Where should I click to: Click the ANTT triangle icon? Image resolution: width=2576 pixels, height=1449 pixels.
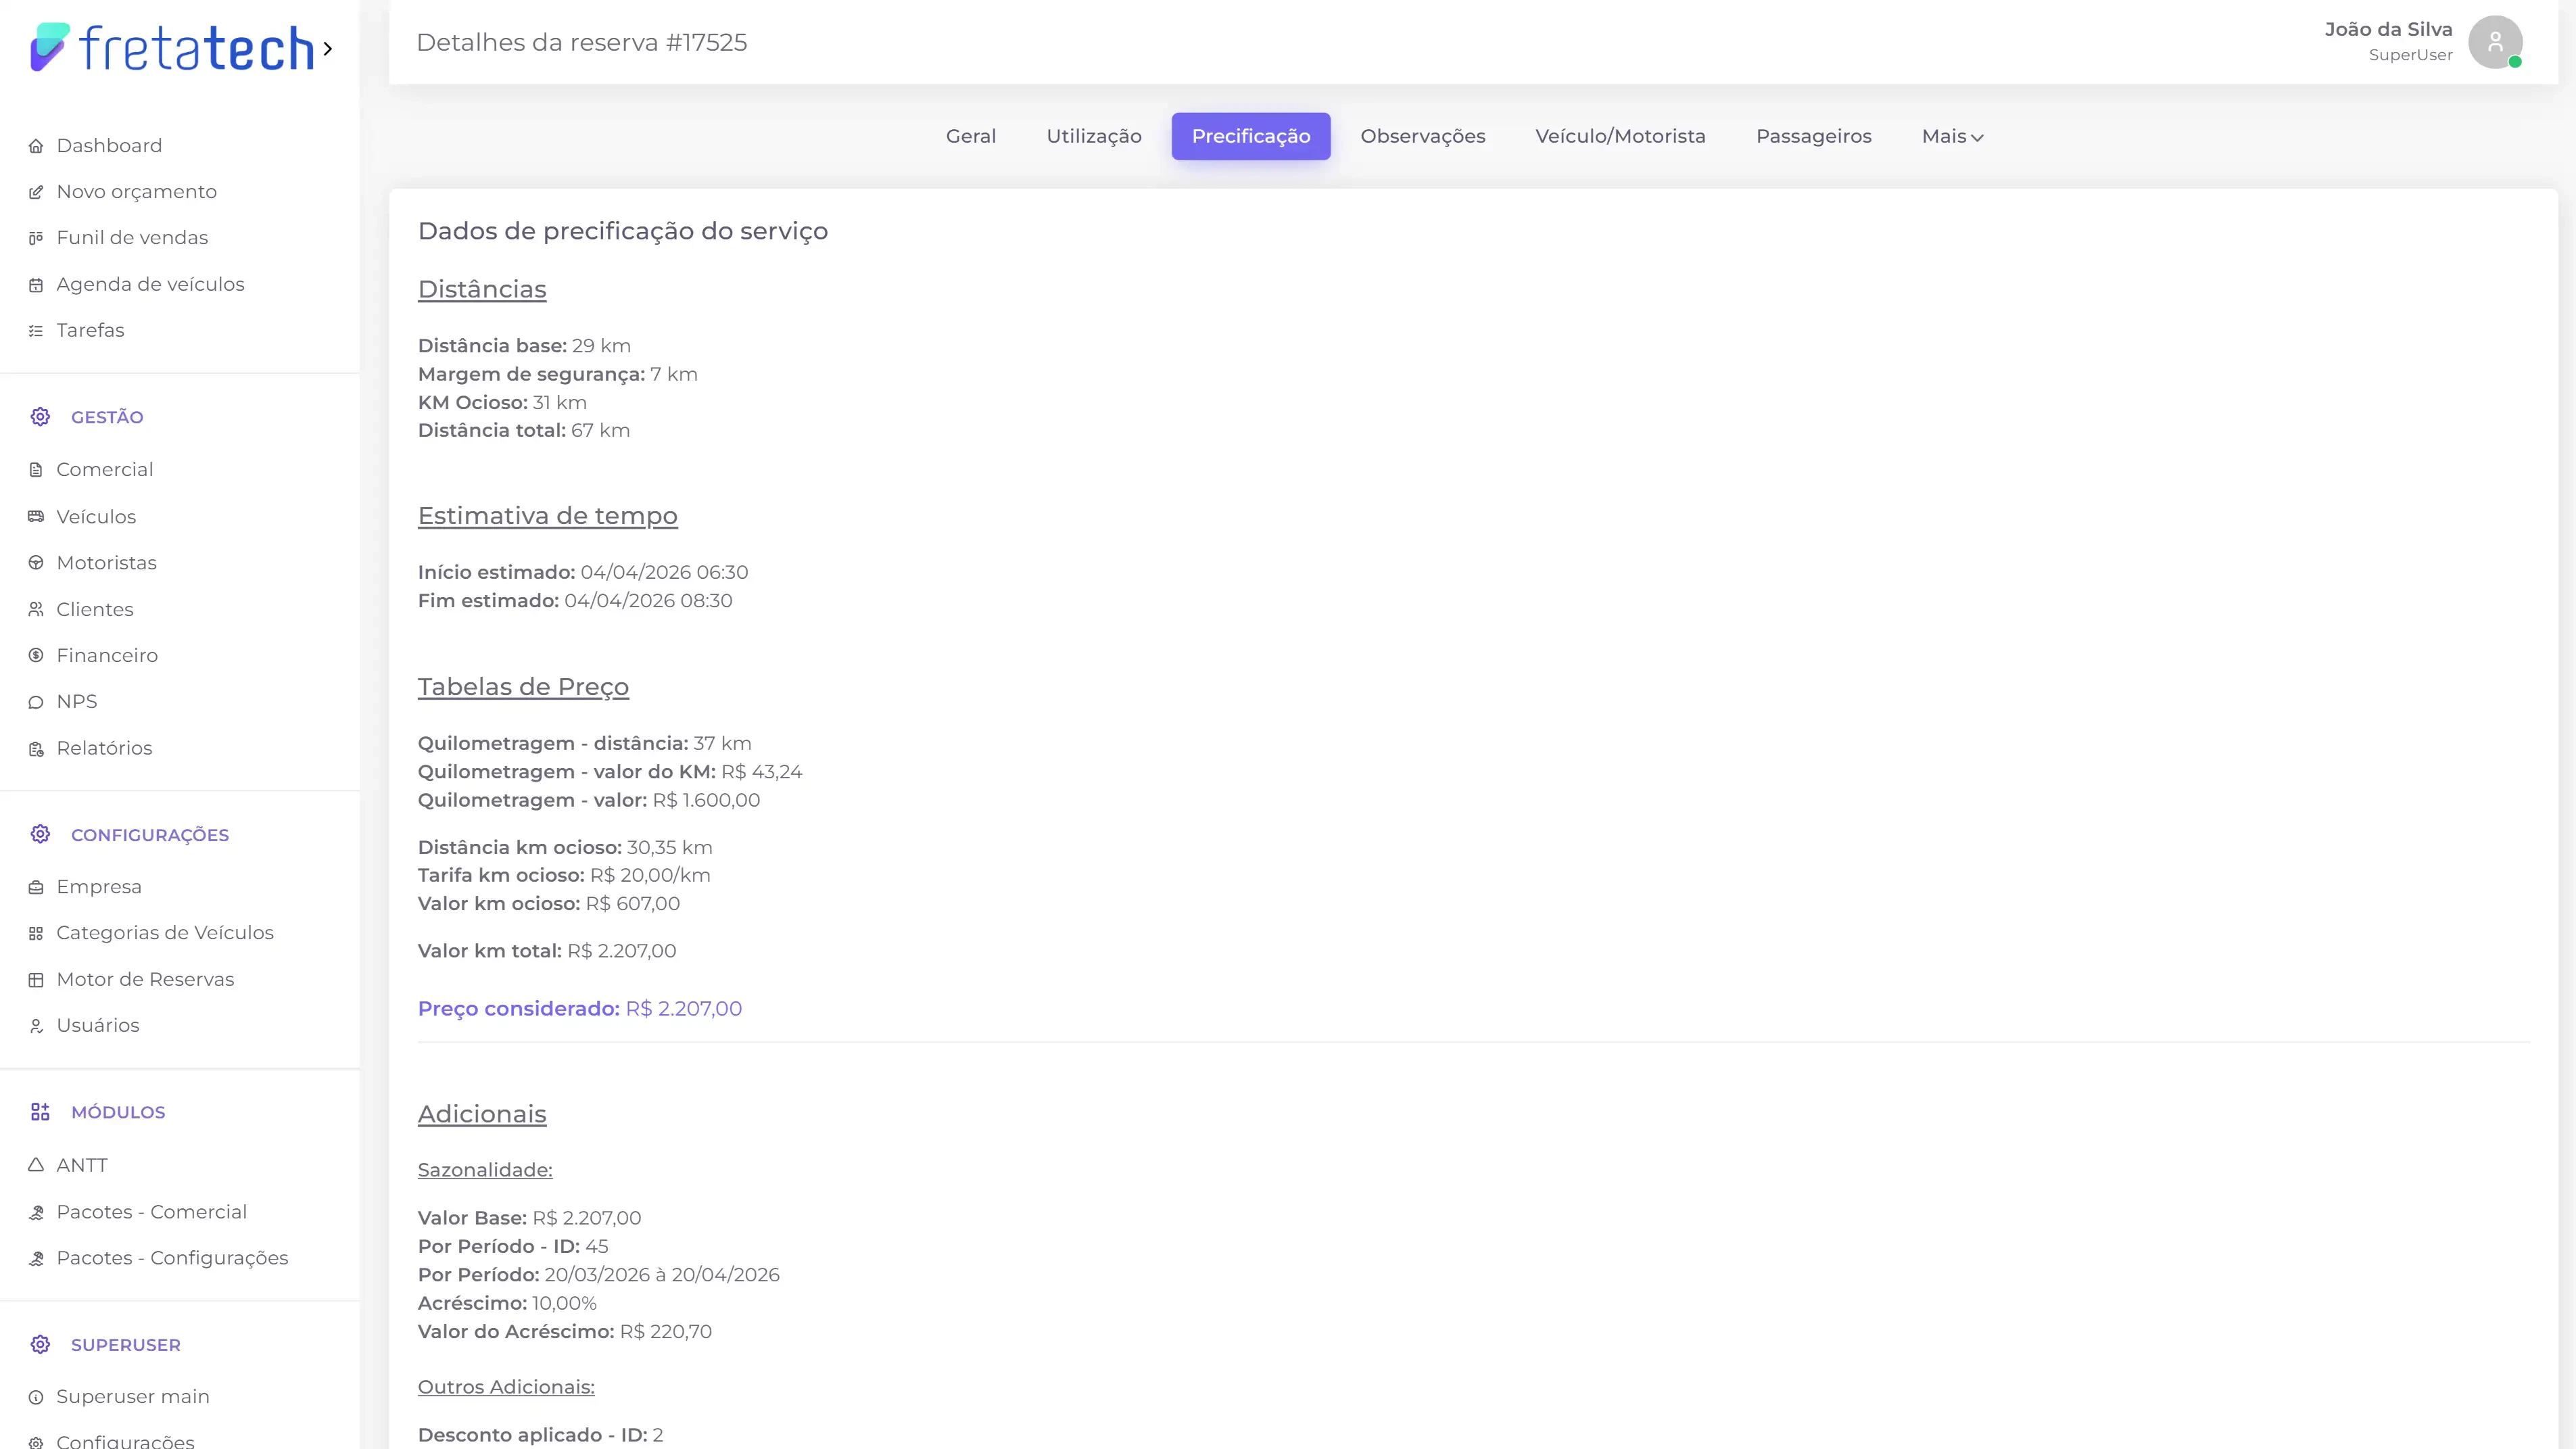[36, 1165]
